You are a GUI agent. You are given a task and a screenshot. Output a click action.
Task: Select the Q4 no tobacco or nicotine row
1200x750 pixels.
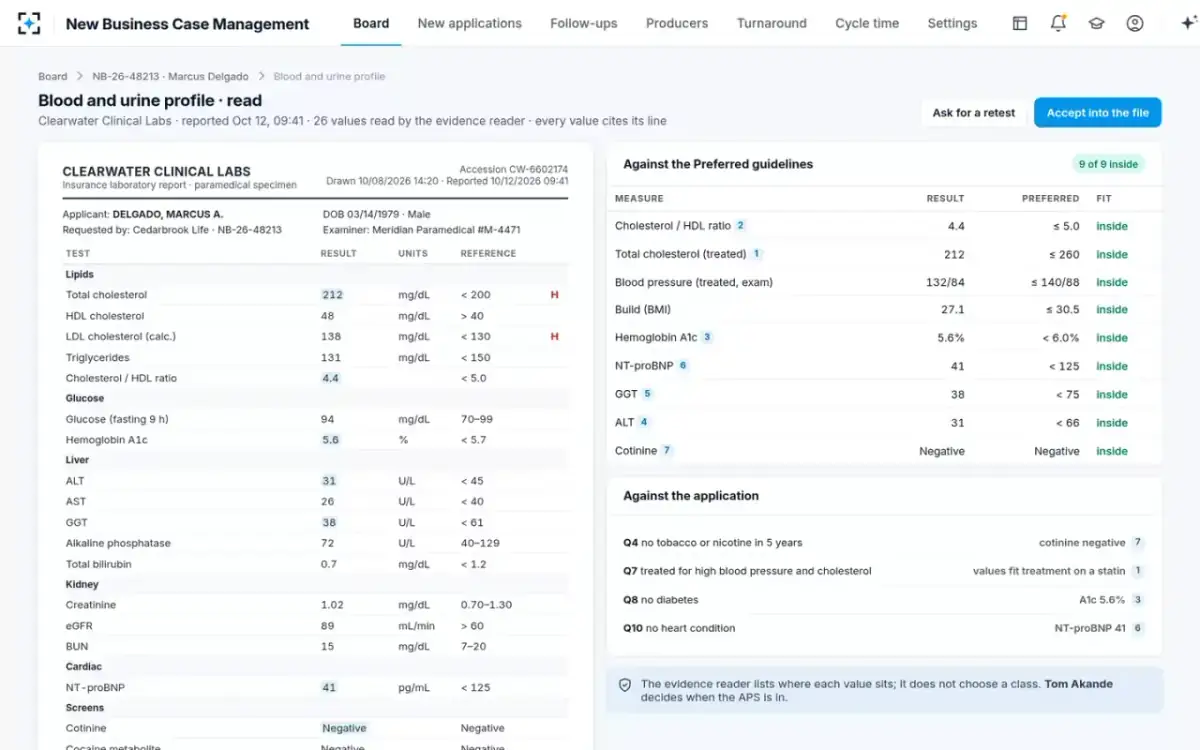[884, 543]
